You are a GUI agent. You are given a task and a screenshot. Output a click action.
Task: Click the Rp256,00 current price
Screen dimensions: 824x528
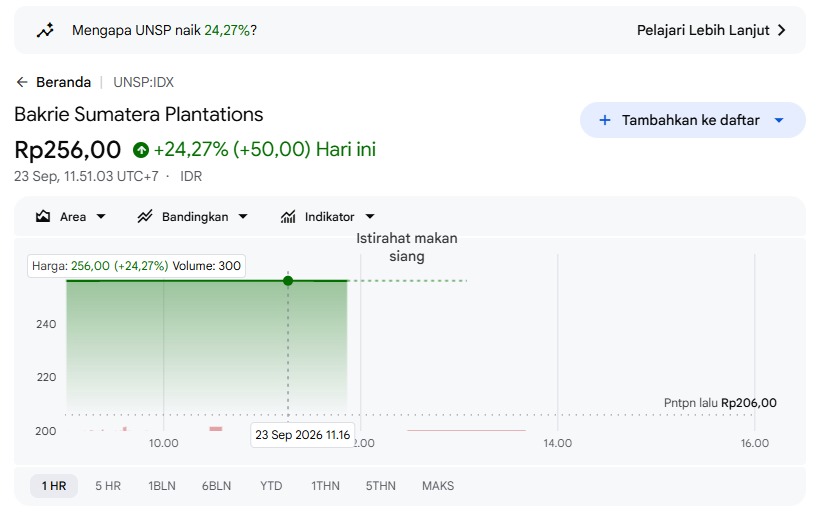point(67,150)
